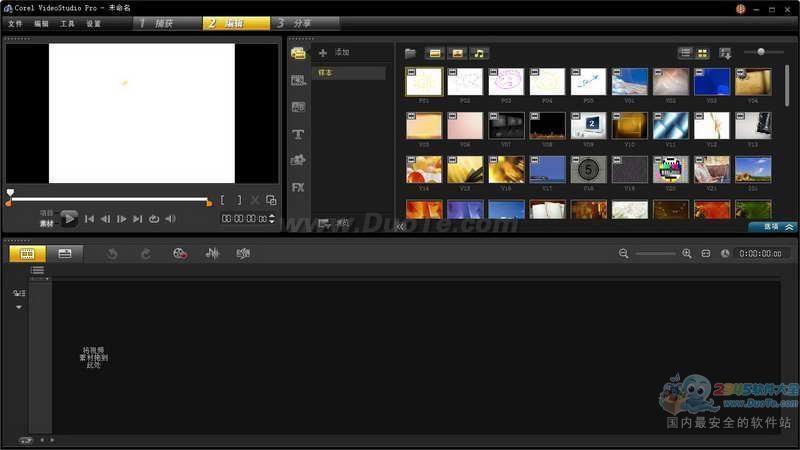
Task: Toggle project/clip play mode
Action: click(46, 218)
